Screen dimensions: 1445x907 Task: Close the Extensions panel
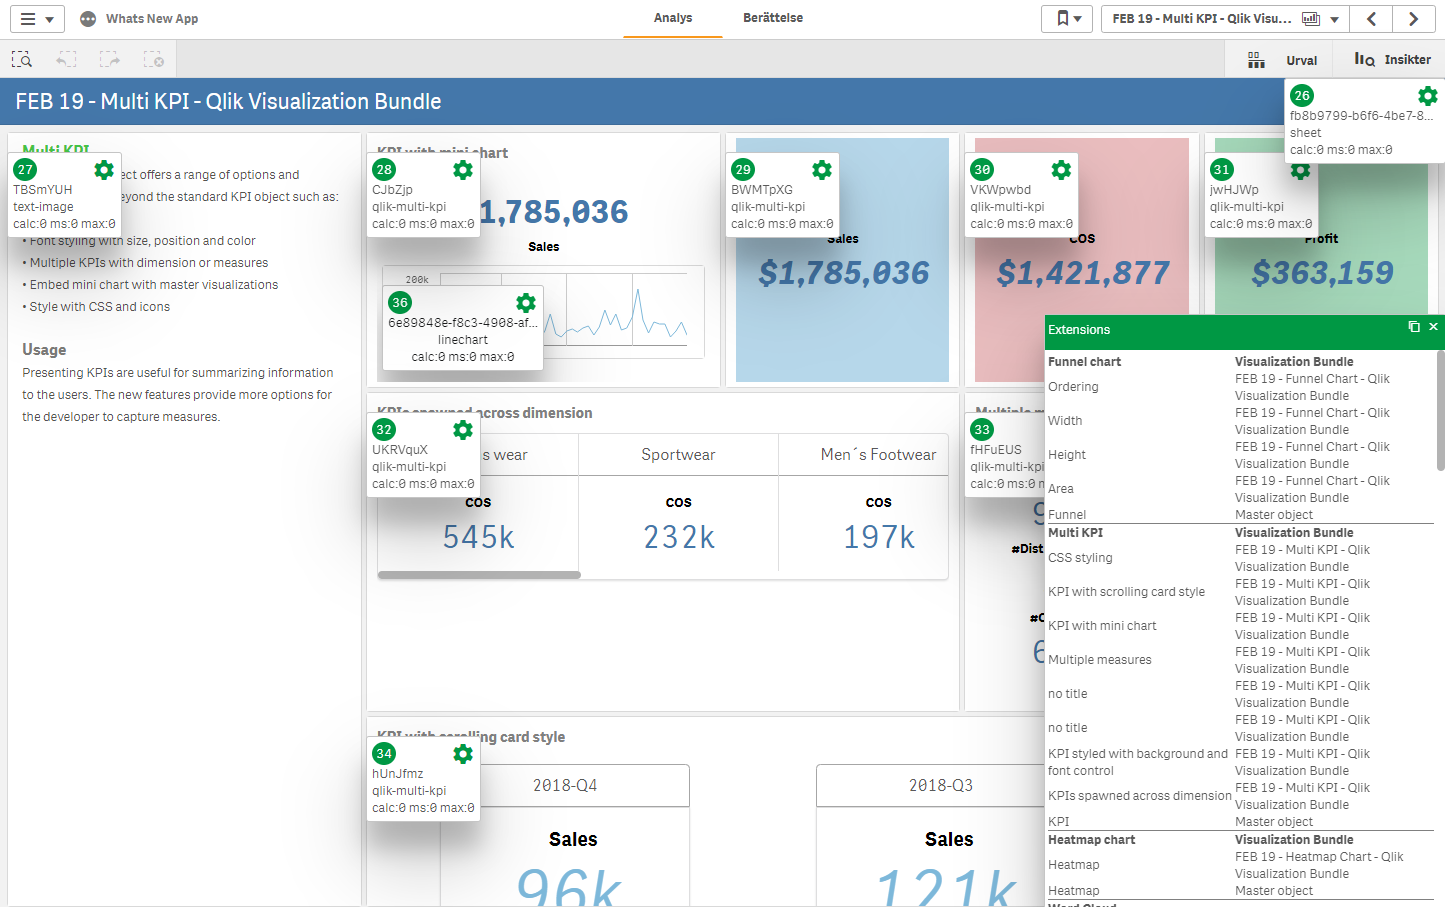(x=1433, y=327)
